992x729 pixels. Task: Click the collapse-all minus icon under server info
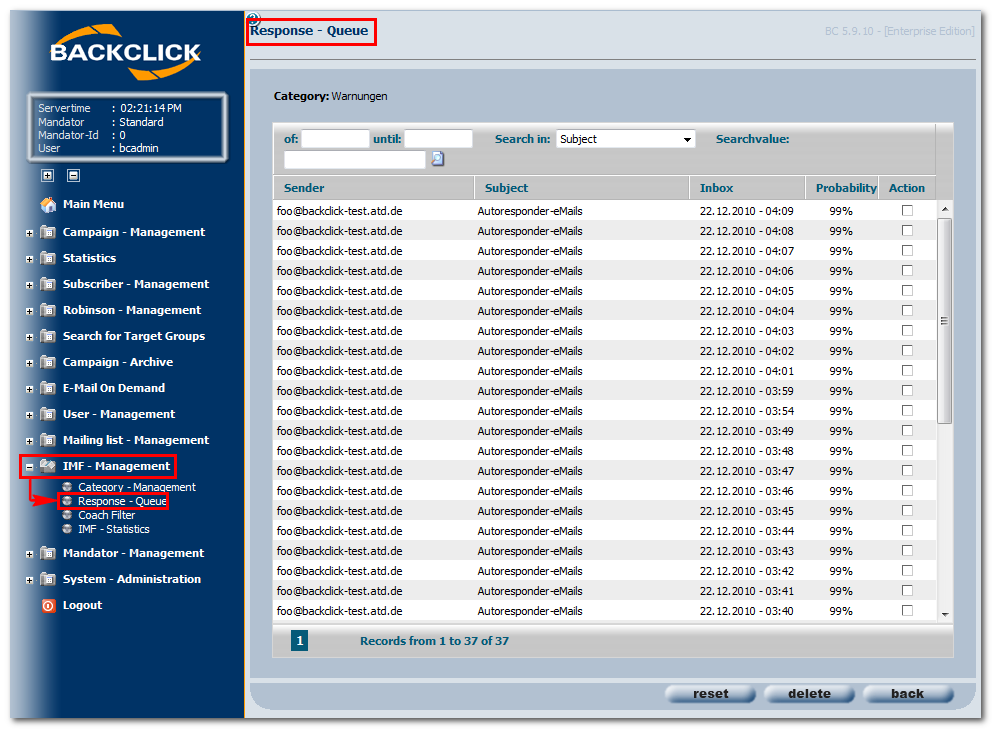tap(73, 175)
